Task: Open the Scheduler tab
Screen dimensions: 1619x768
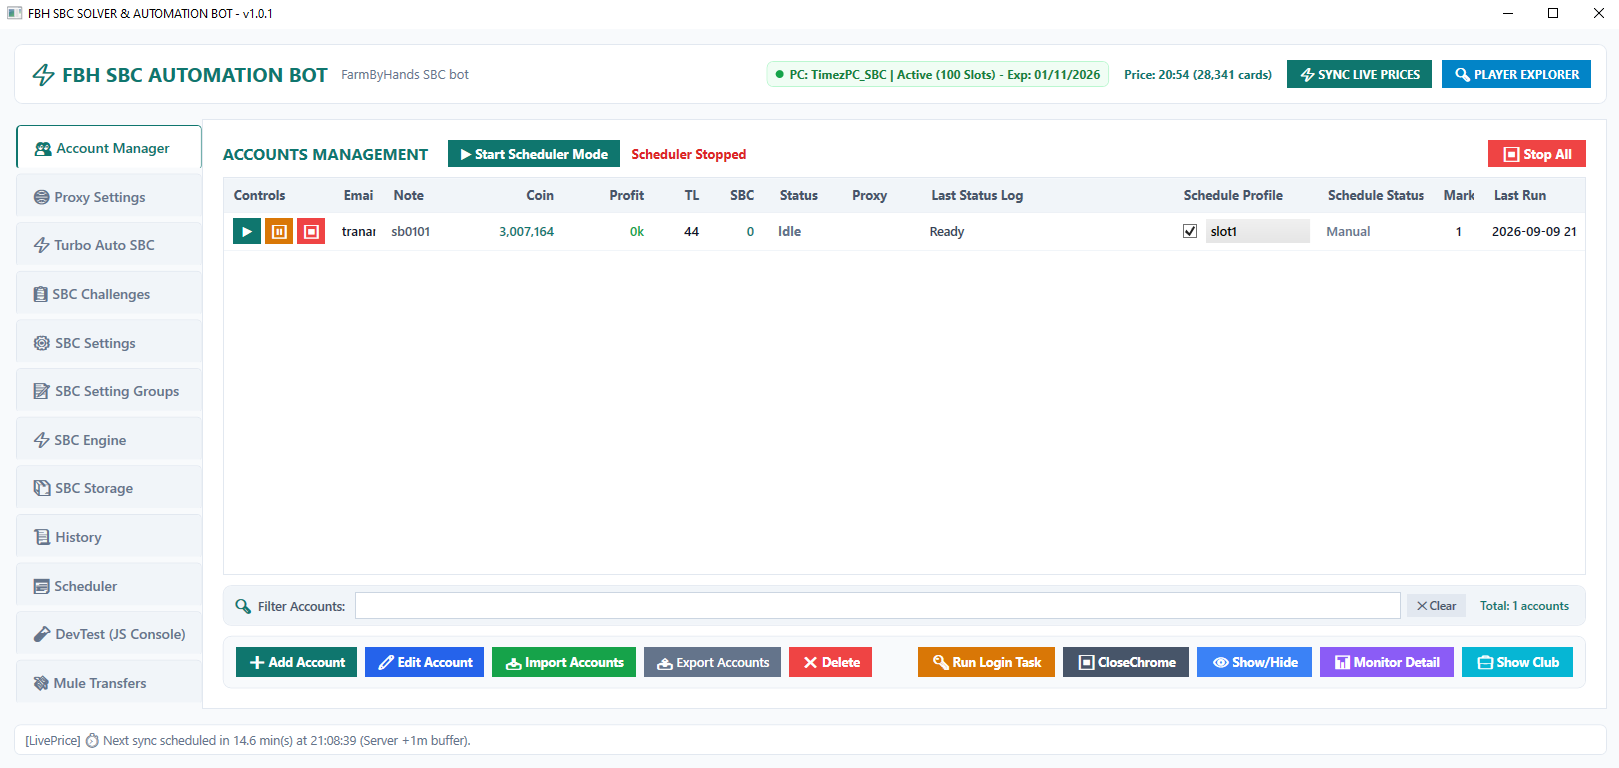Action: [109, 586]
